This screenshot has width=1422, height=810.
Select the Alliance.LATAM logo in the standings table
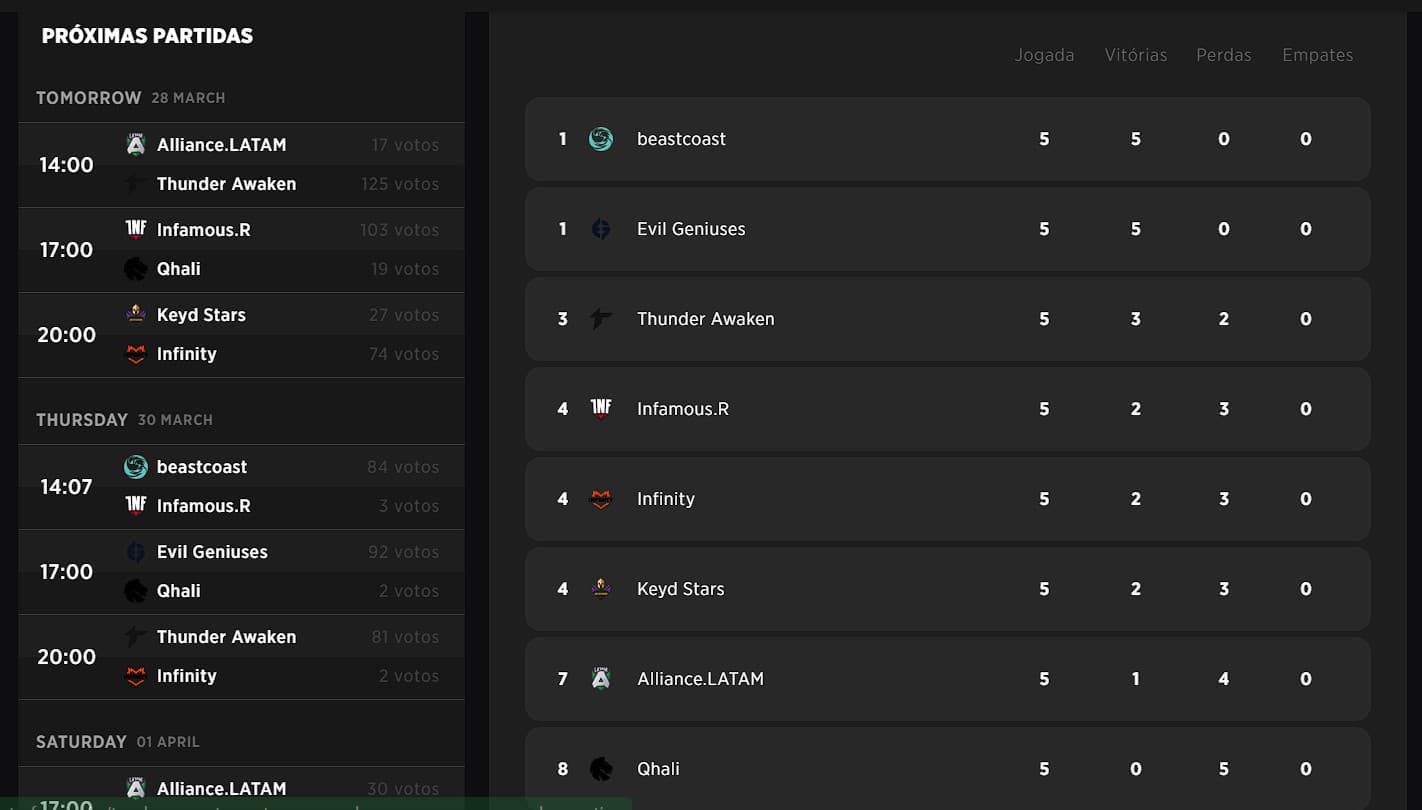600,679
